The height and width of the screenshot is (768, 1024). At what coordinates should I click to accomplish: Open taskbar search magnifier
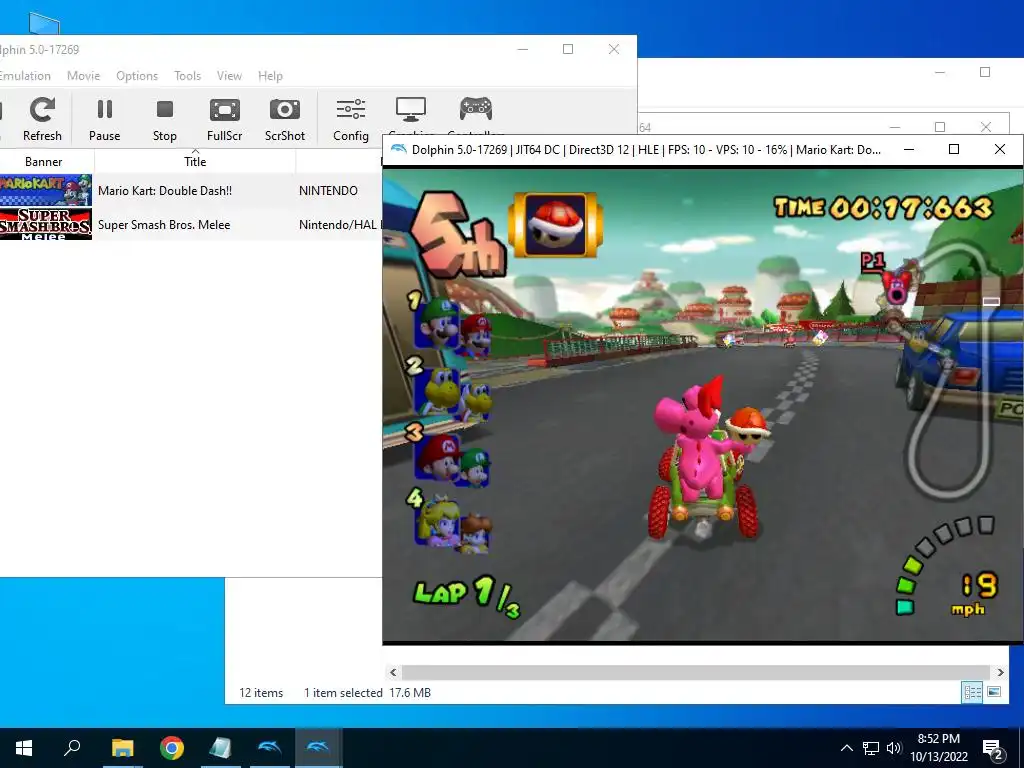[72, 748]
